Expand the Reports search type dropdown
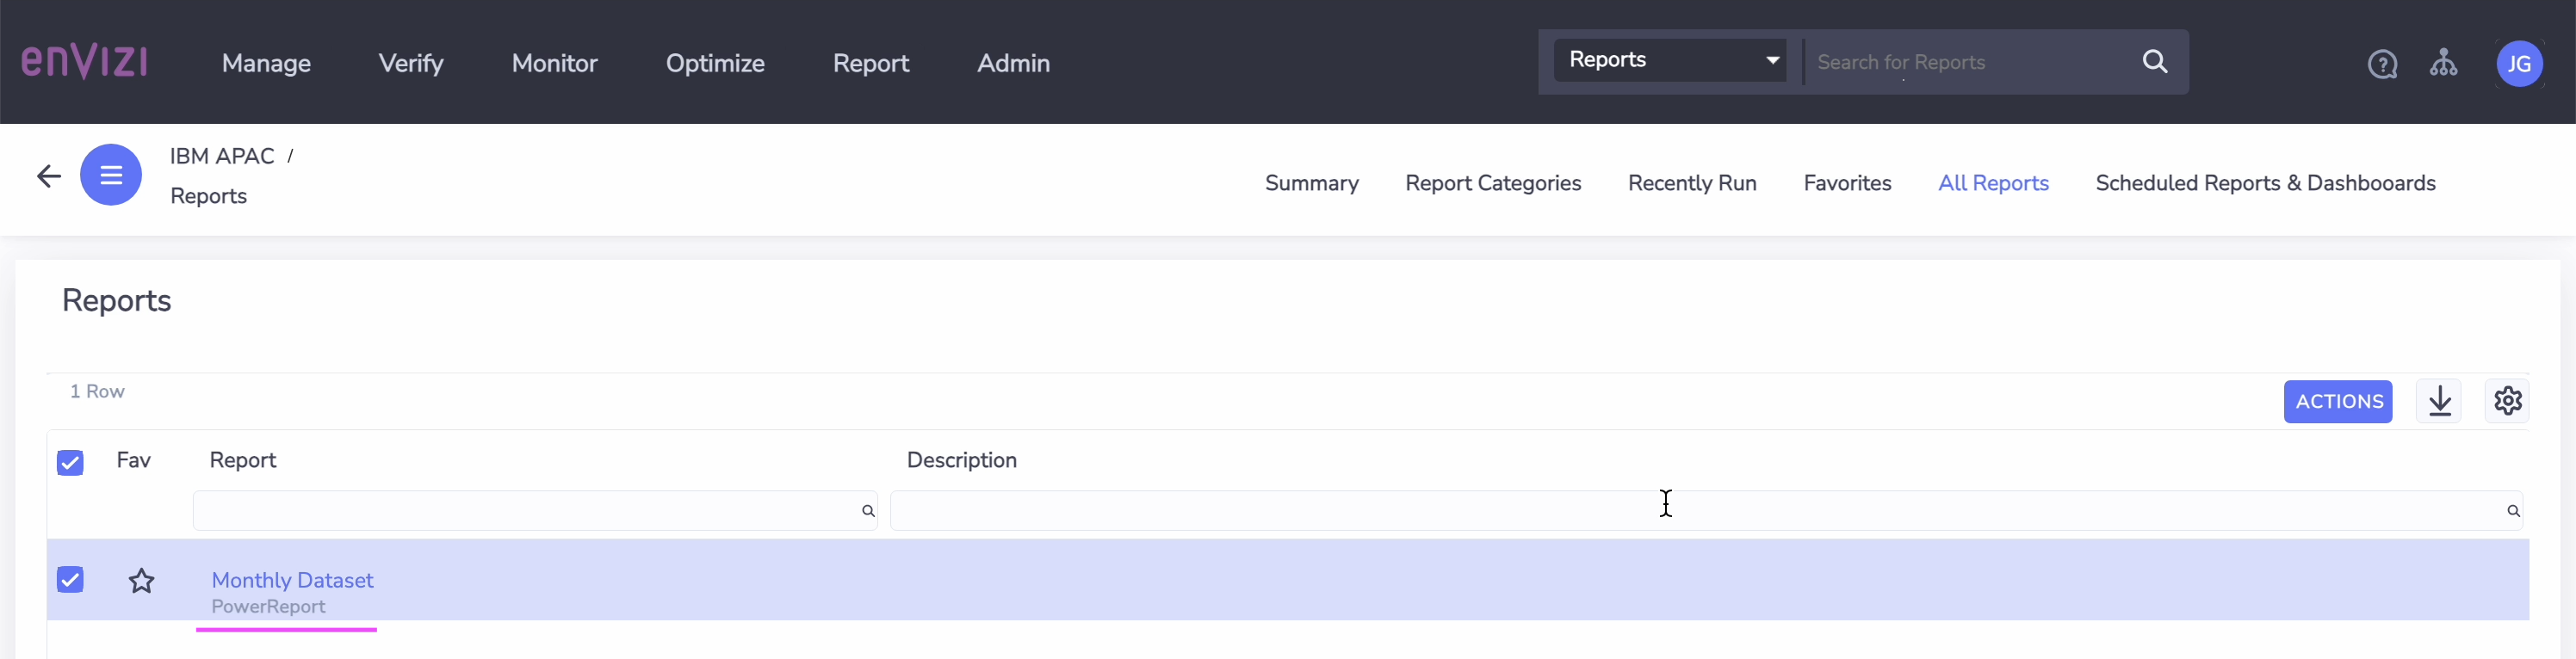This screenshot has width=2576, height=659. [1670, 60]
